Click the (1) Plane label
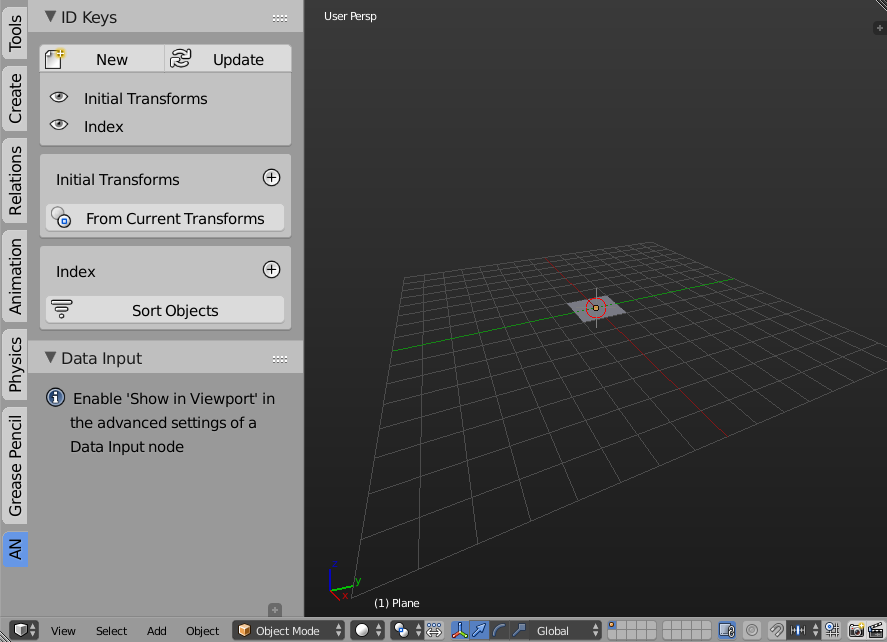The image size is (887, 642). (x=397, y=603)
